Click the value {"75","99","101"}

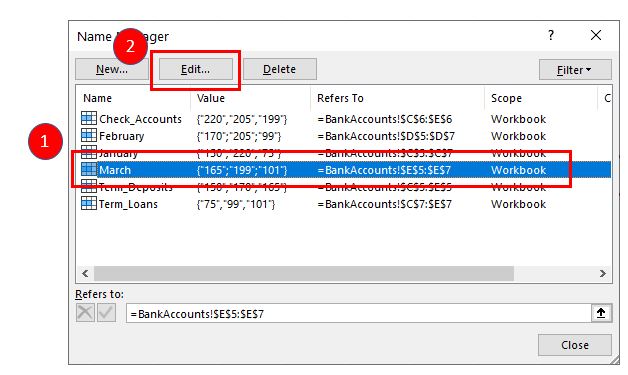236,204
